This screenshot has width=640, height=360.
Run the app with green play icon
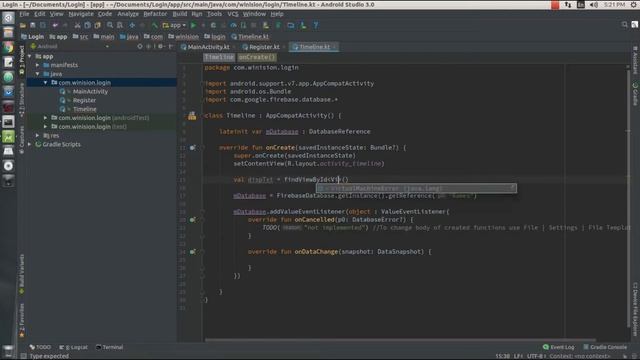193,25
